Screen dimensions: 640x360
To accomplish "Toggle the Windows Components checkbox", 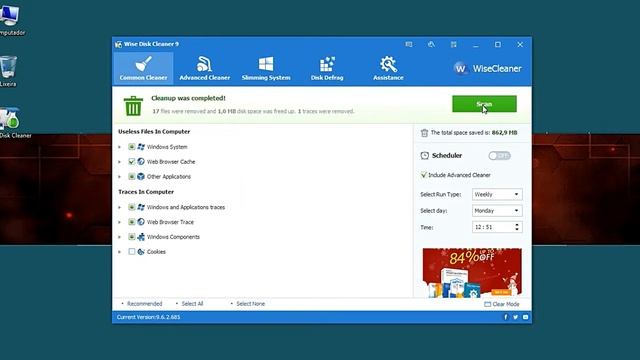I will [131, 237].
